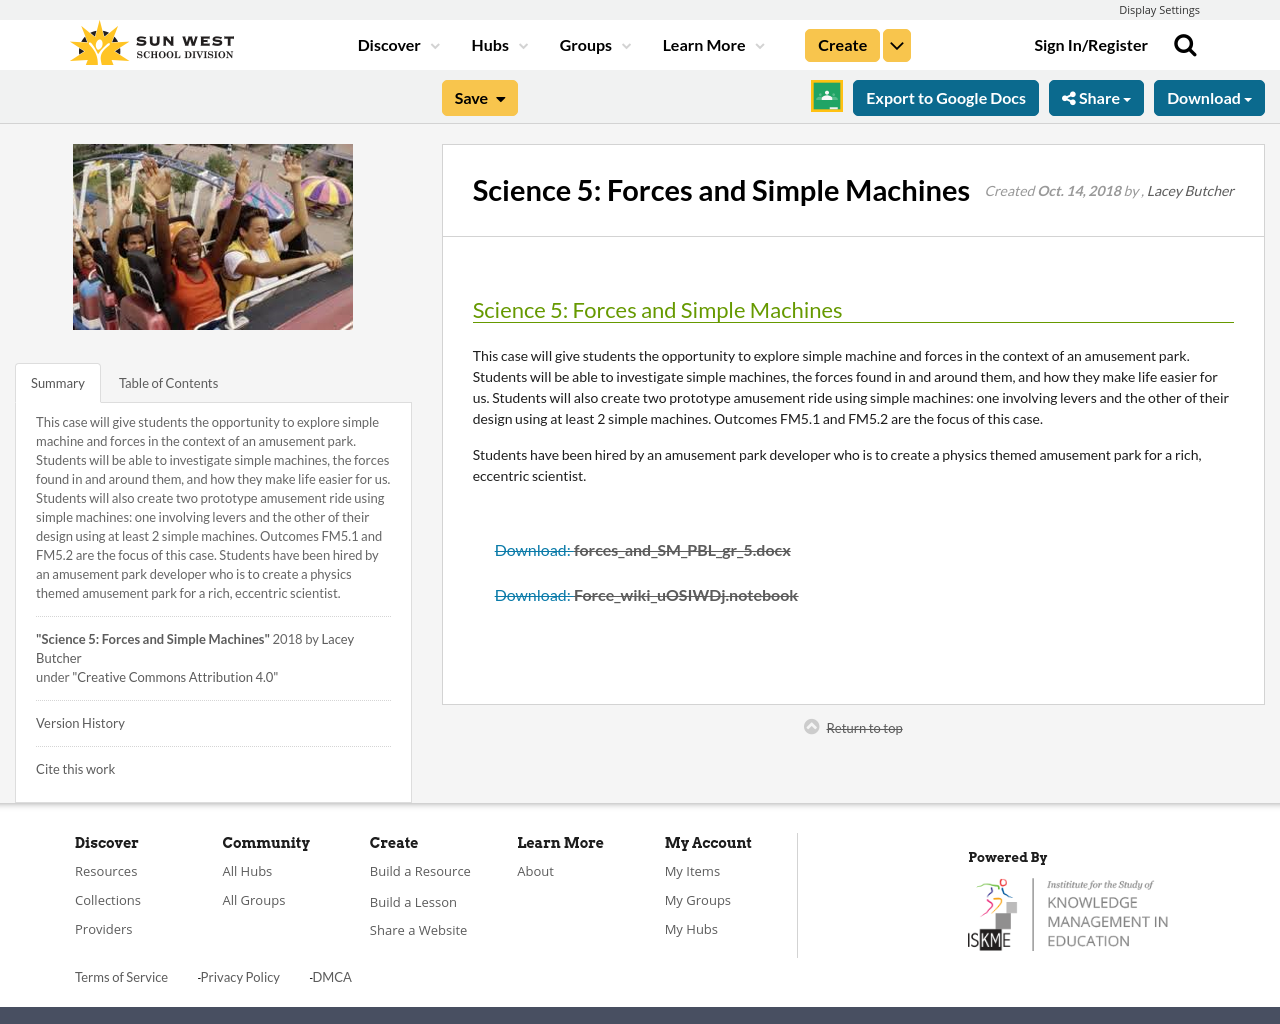Expand the Save dropdown menu
Screen dimensions: 1280x1024
tap(479, 96)
